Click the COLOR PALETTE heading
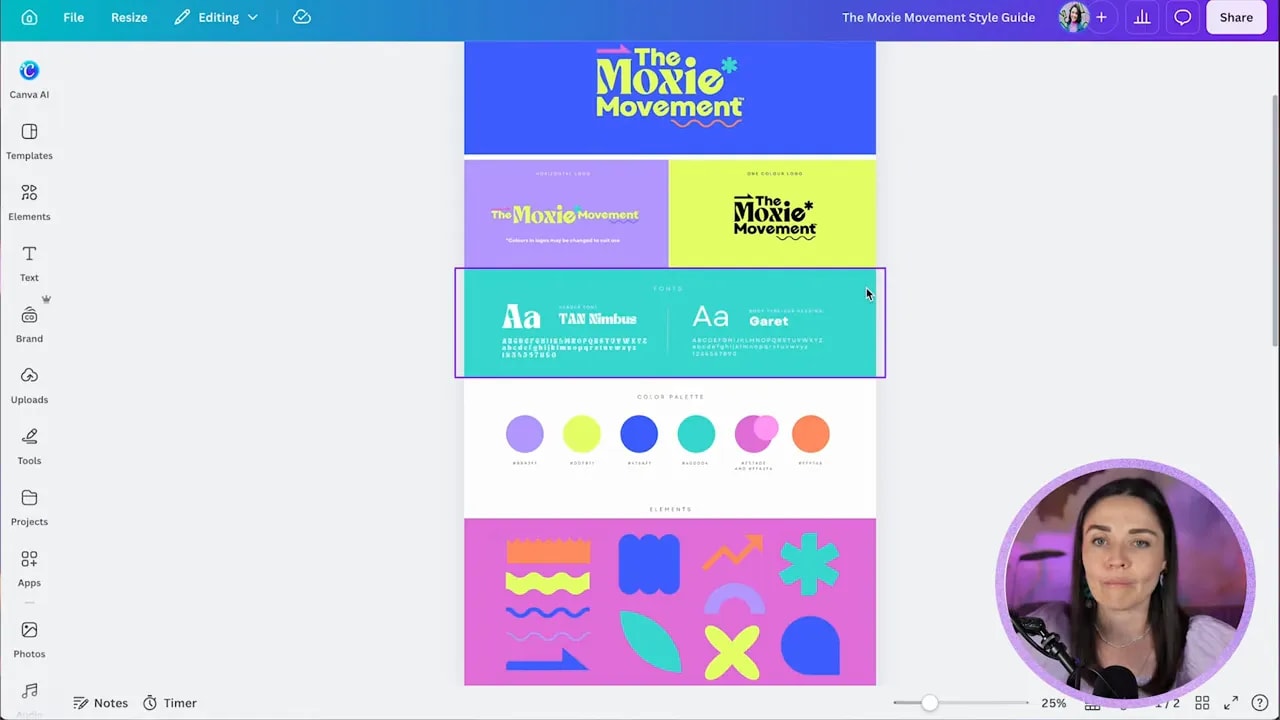This screenshot has height=720, width=1280. pyautogui.click(x=670, y=397)
